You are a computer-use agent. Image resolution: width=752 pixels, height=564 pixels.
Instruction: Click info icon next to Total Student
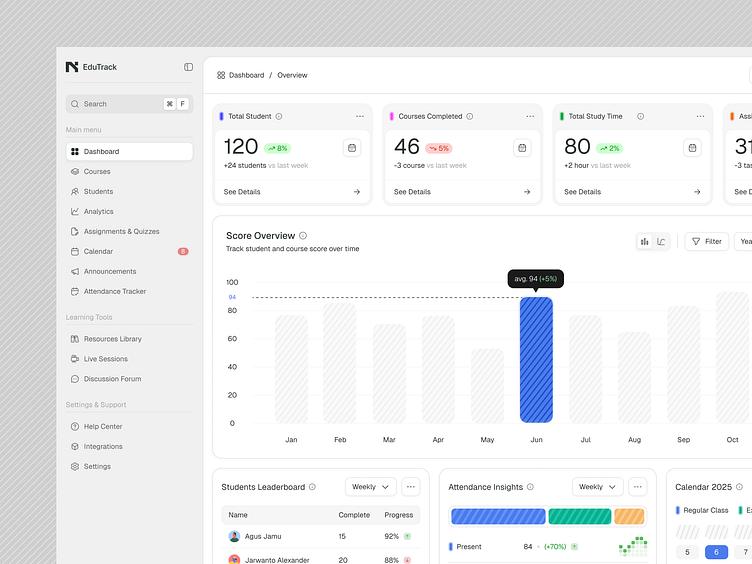click(279, 117)
